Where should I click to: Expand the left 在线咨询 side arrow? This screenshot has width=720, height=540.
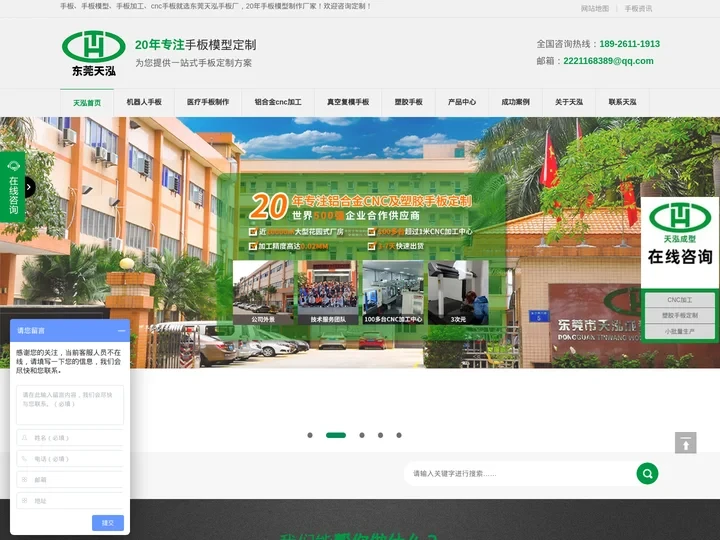pos(29,187)
